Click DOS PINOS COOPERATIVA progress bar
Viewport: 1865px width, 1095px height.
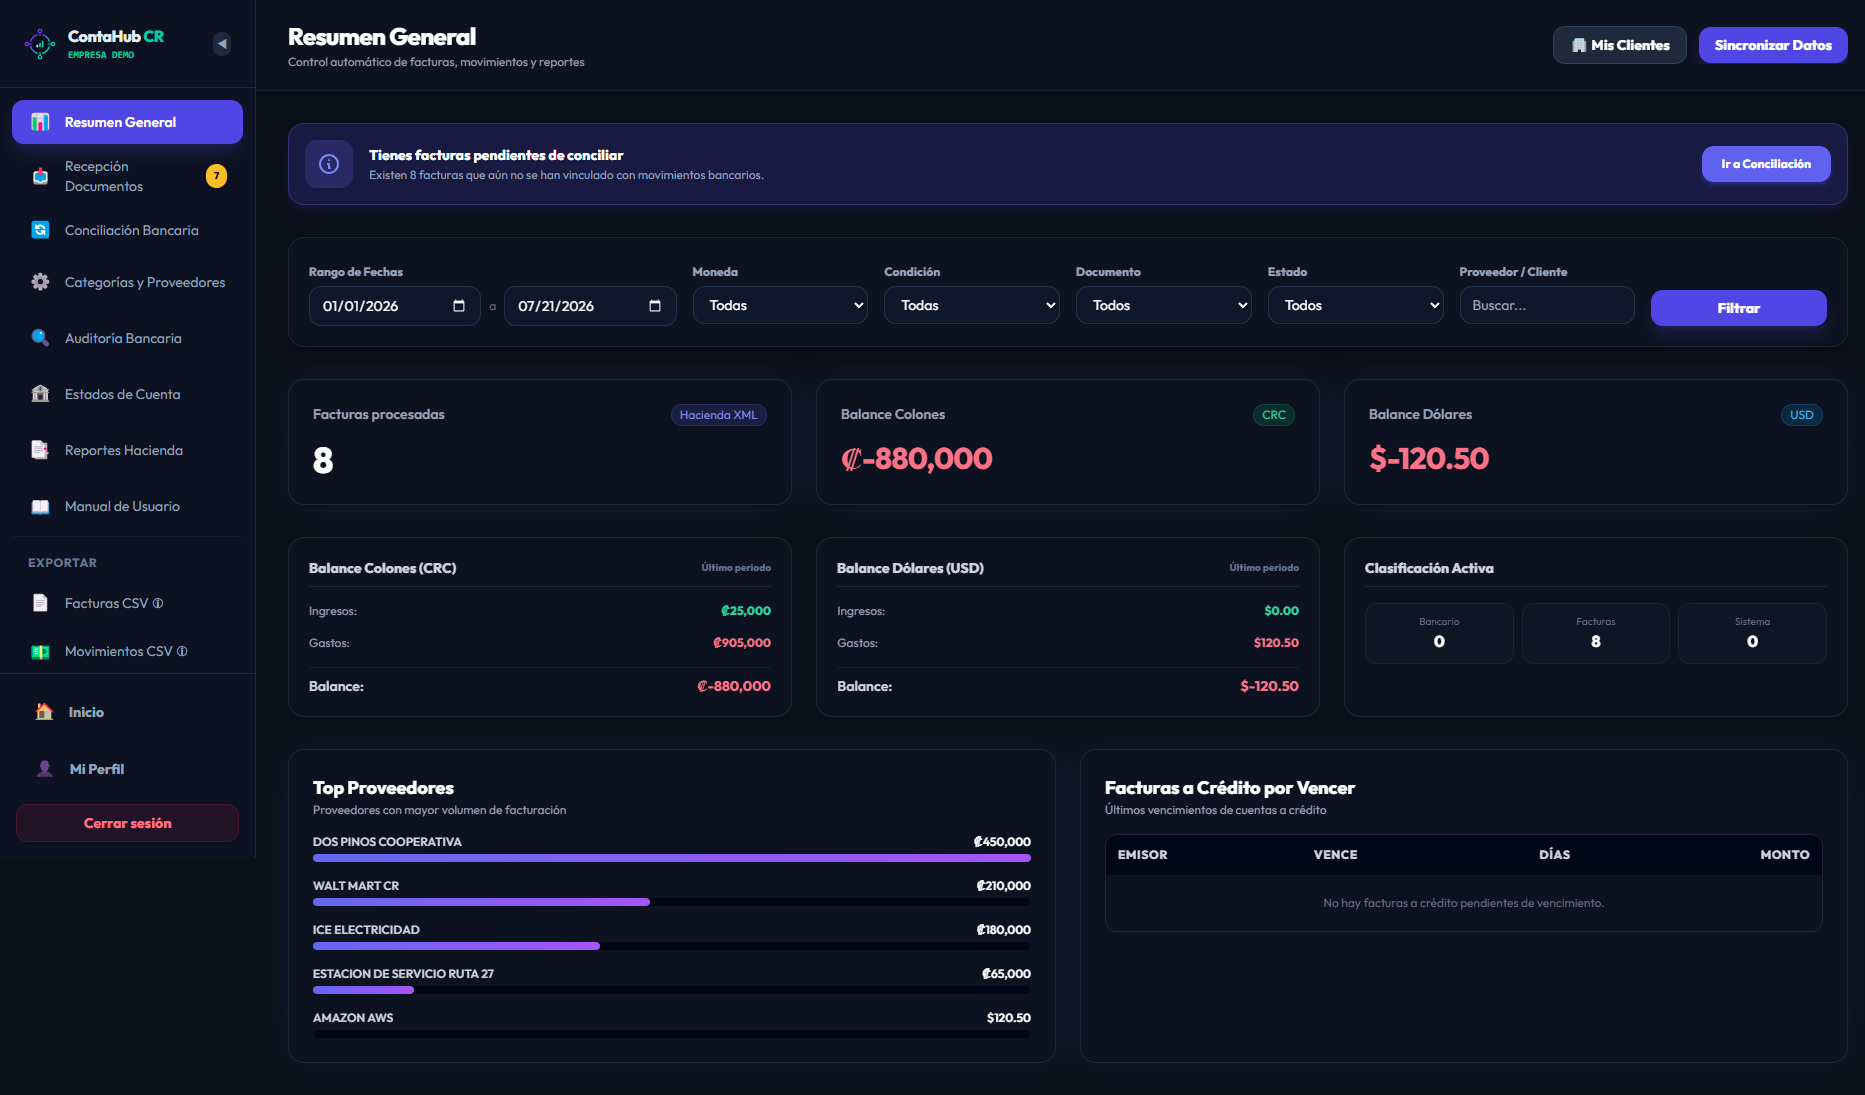tap(672, 858)
